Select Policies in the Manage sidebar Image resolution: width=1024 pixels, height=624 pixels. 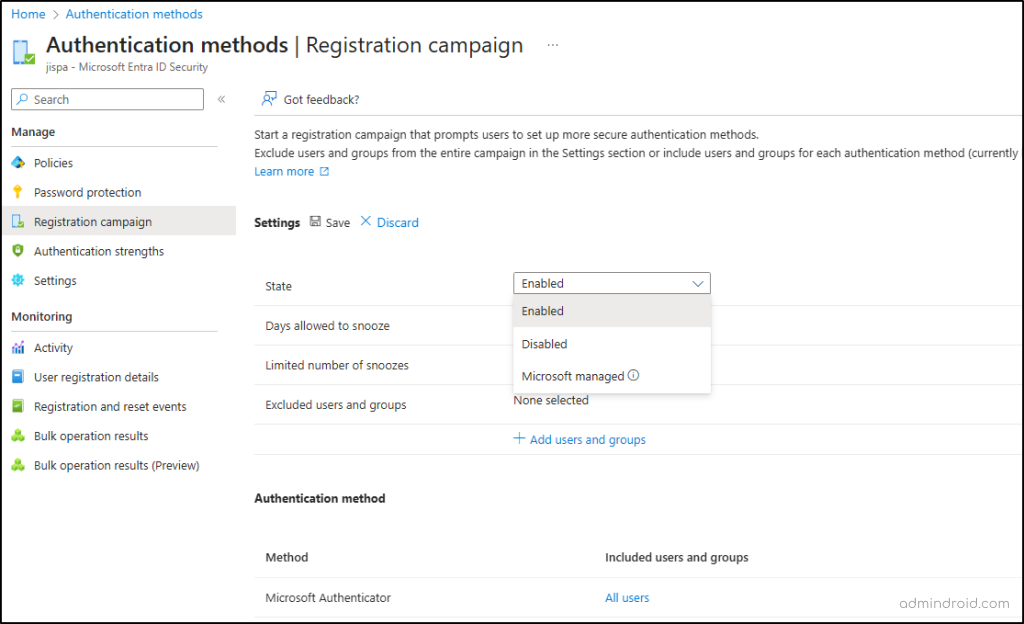pyautogui.click(x=55, y=162)
